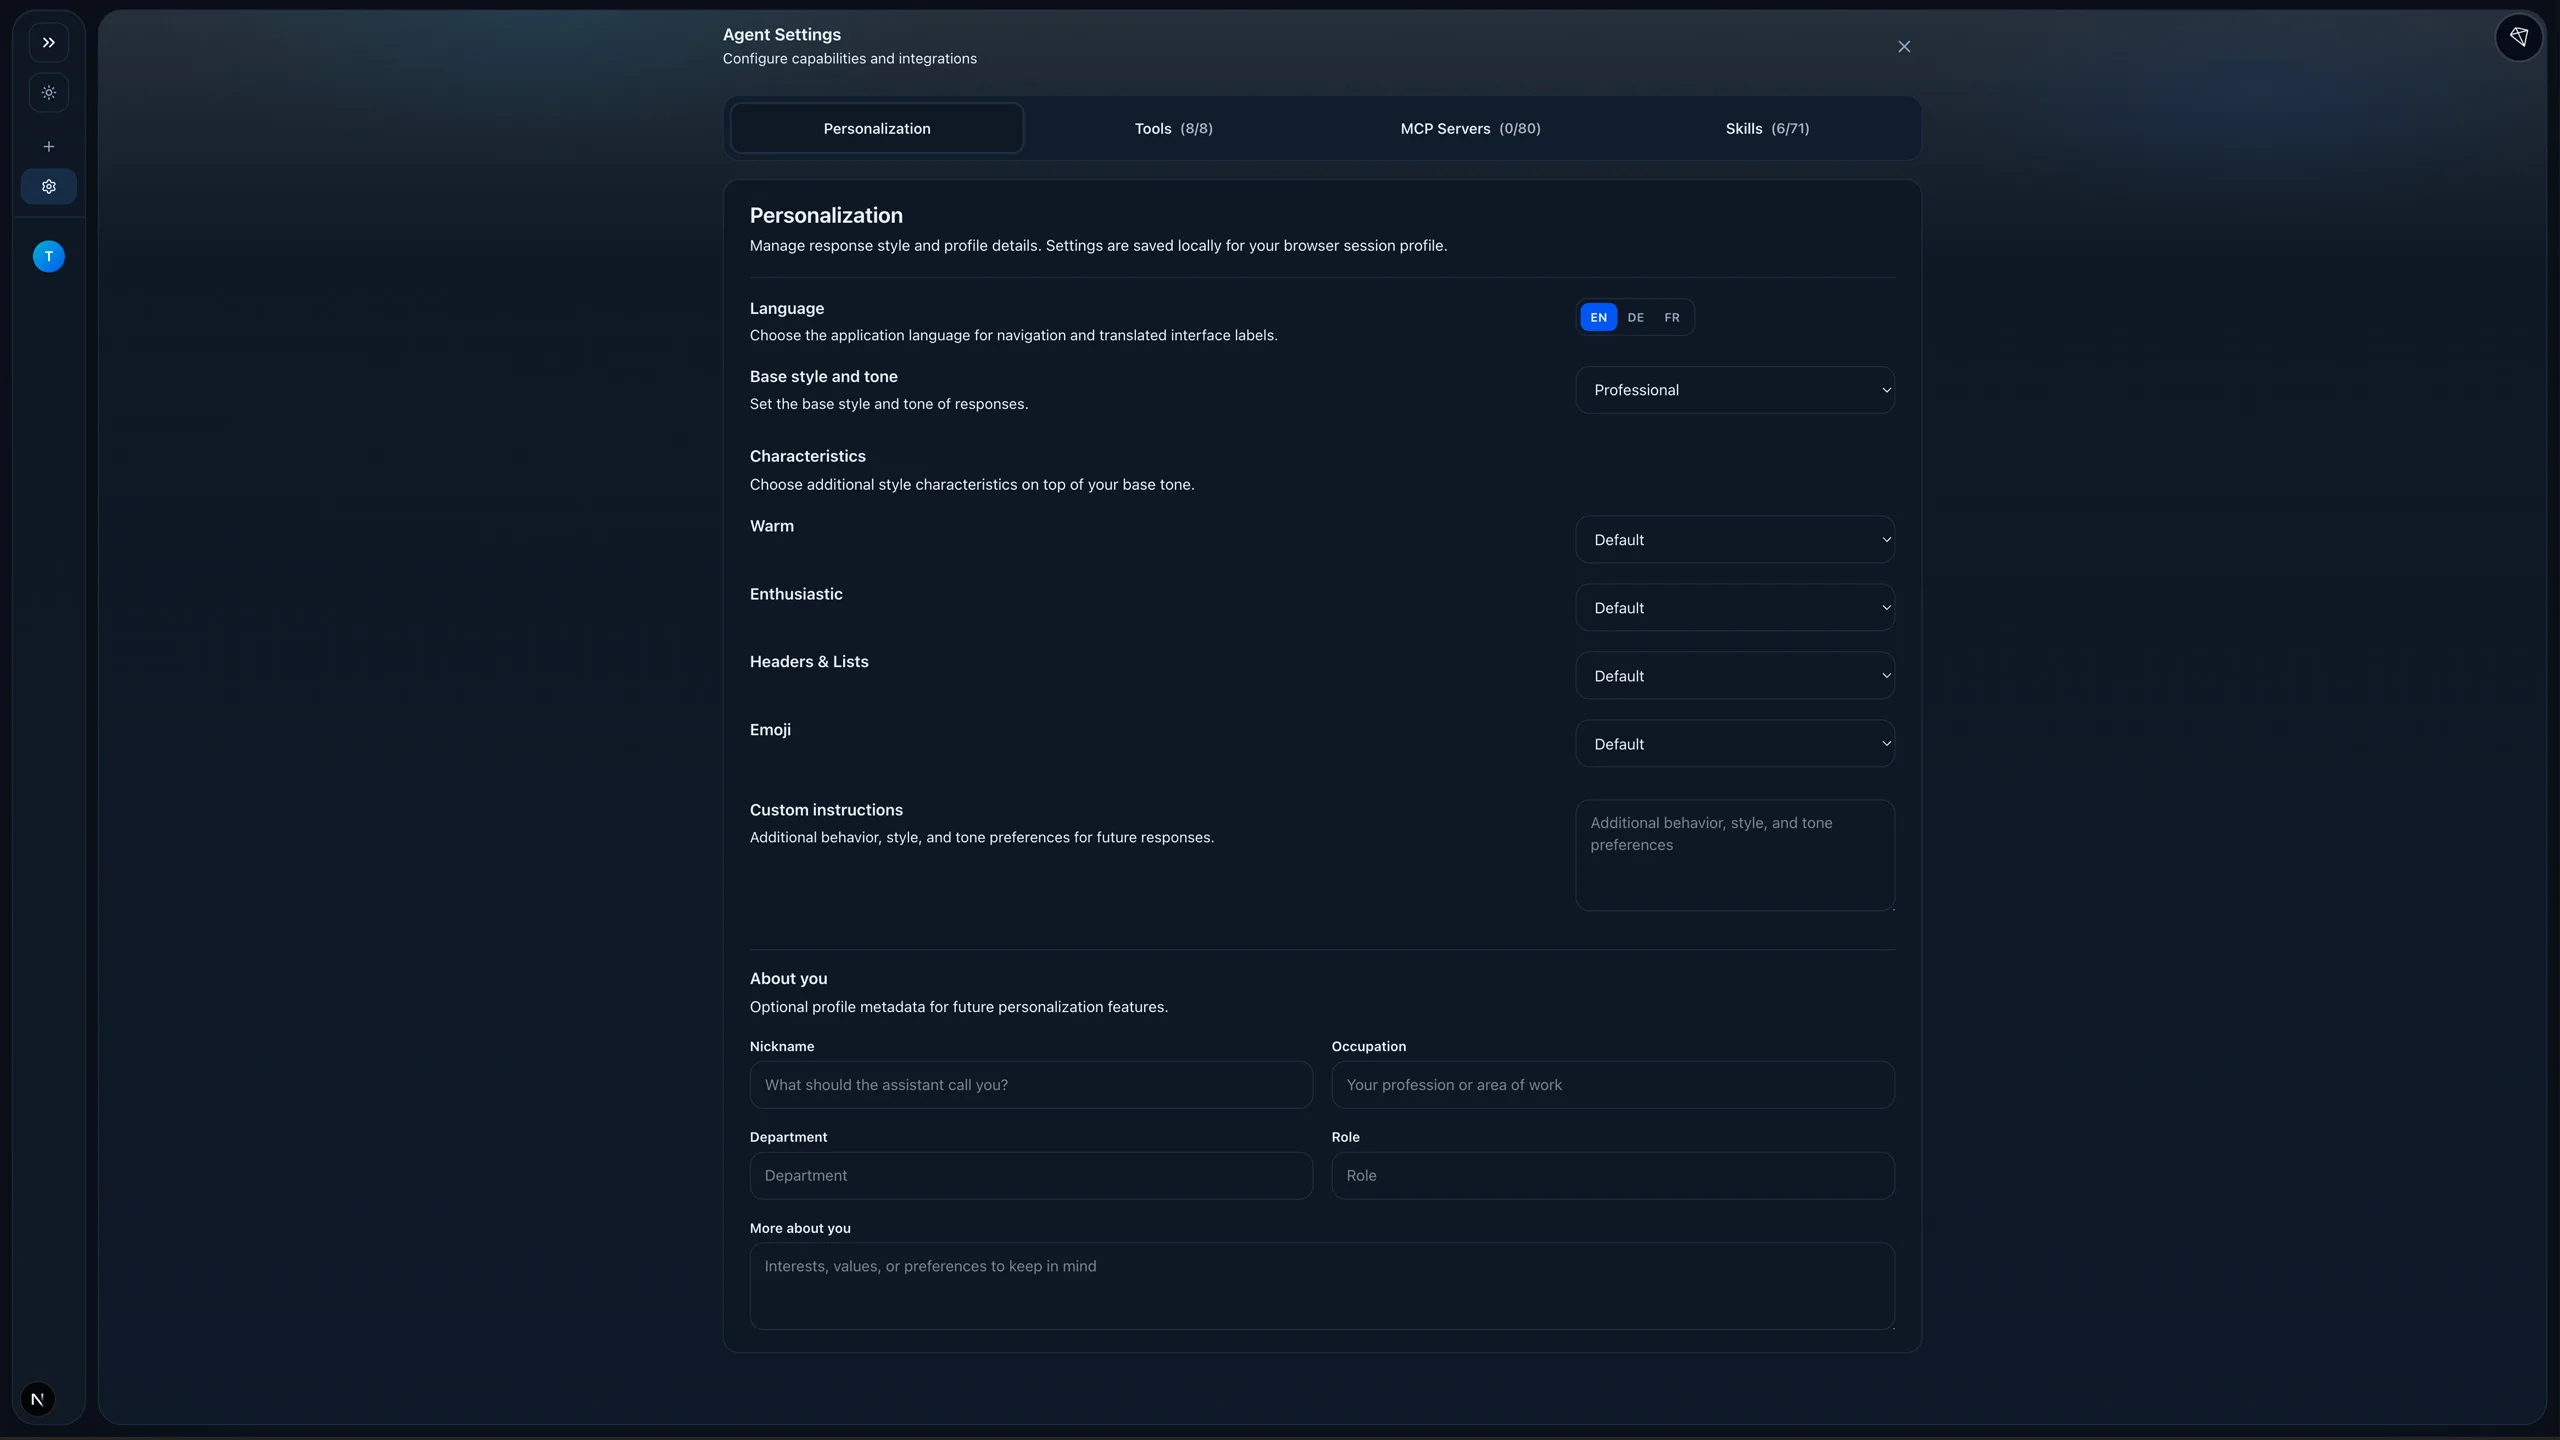Open the MCP Servers tab
The image size is (2560, 1440).
[x=1470, y=129]
